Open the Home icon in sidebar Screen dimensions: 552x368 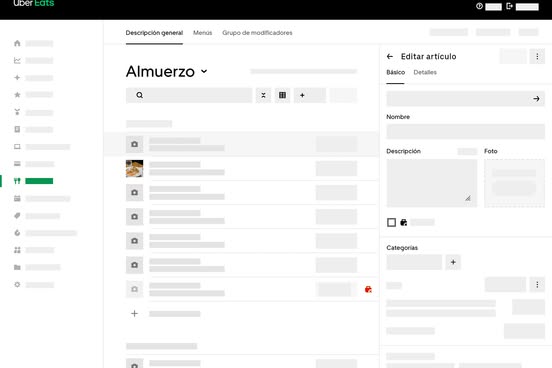coord(17,43)
